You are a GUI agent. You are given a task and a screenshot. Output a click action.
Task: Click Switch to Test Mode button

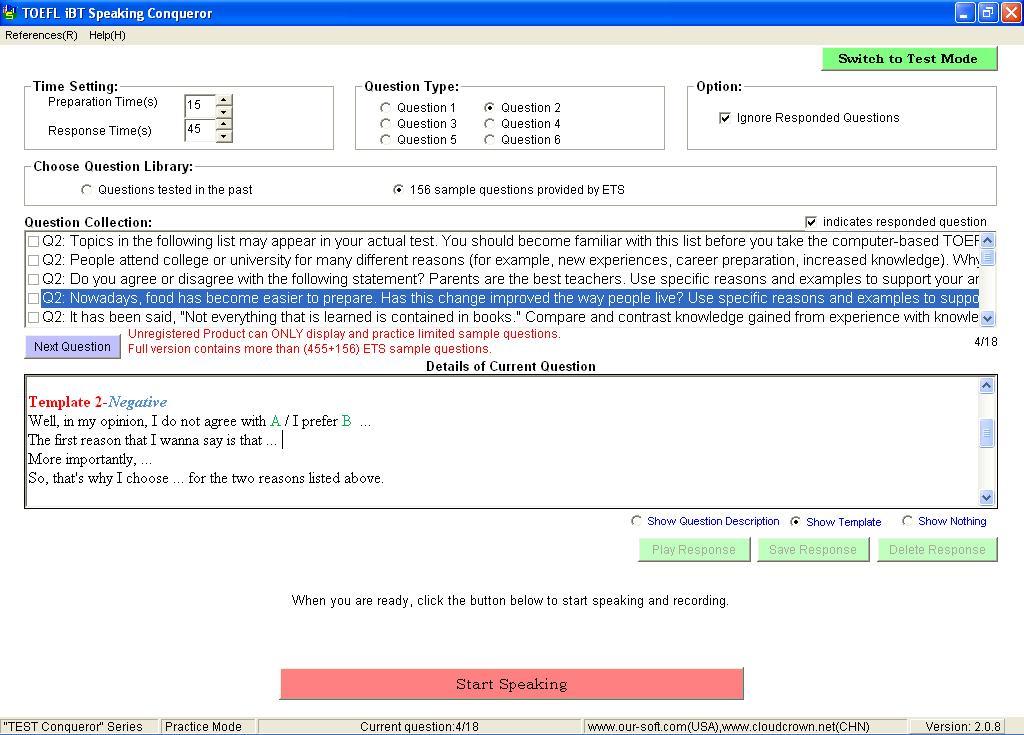point(909,59)
